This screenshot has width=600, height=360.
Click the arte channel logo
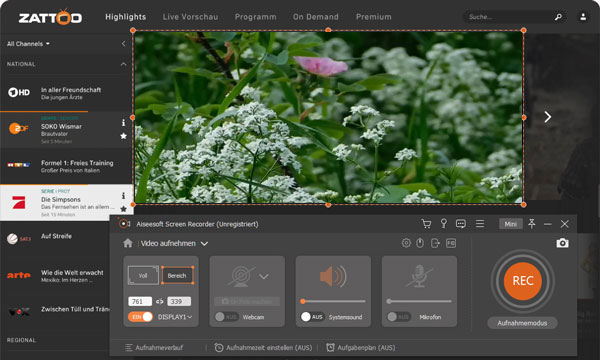pyautogui.click(x=18, y=275)
